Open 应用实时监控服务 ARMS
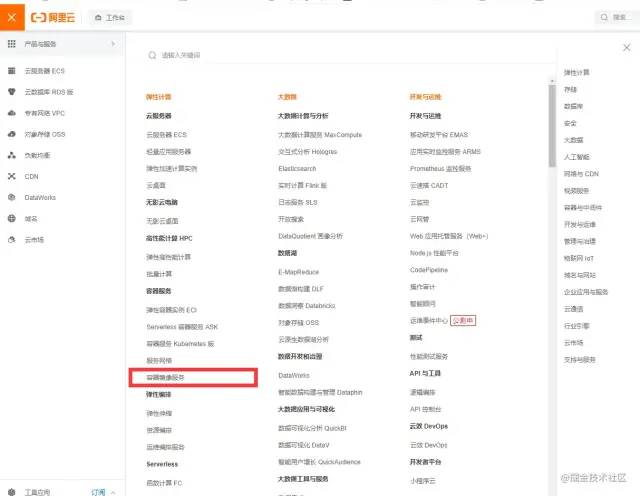Viewport: 640px width, 496px height. 445,151
